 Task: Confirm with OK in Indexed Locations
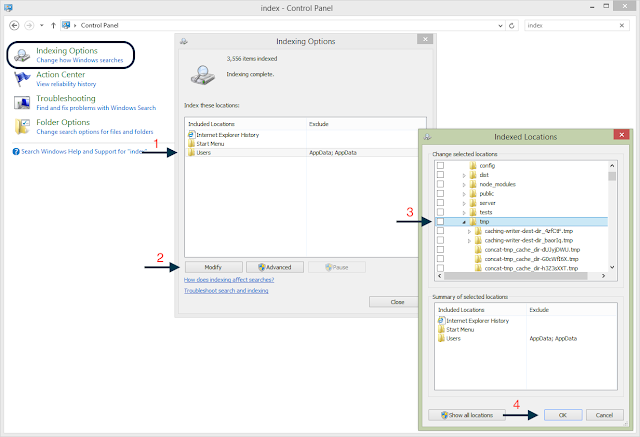click(563, 415)
